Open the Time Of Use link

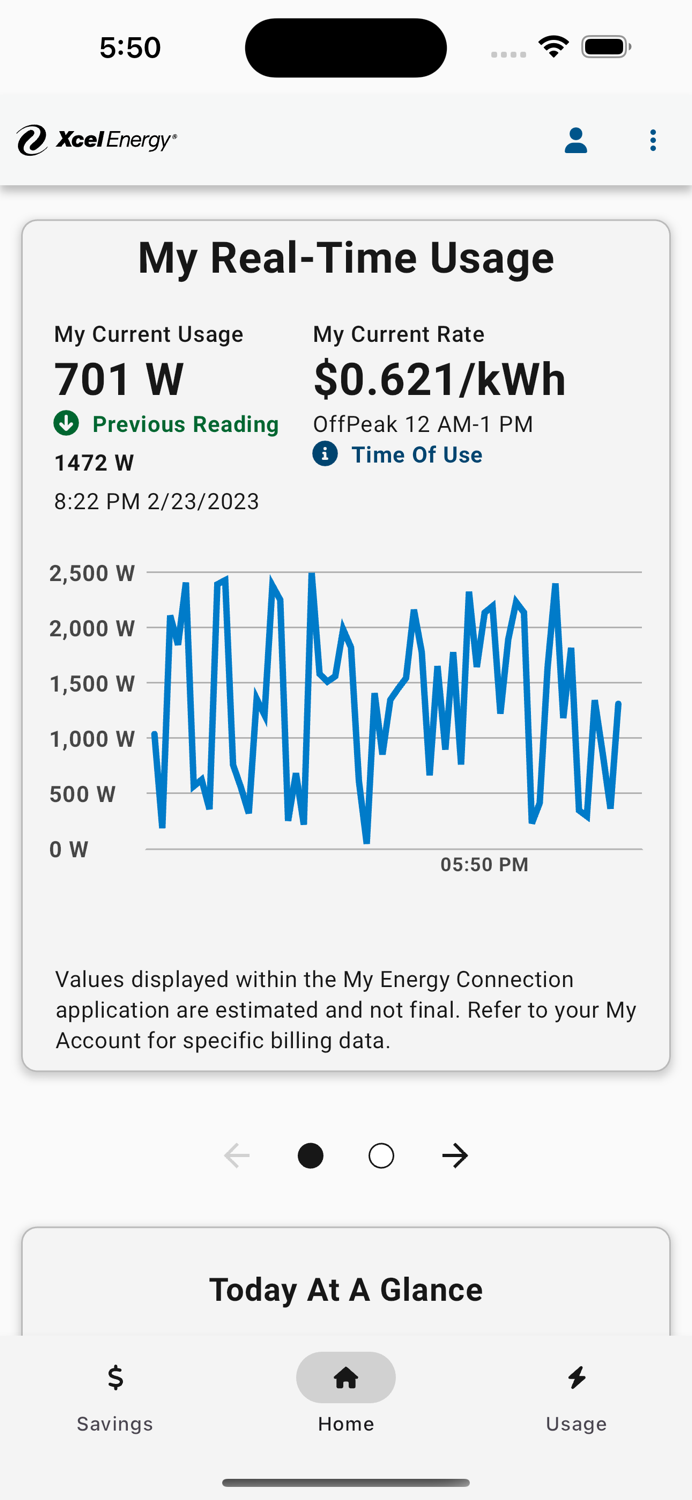click(417, 454)
